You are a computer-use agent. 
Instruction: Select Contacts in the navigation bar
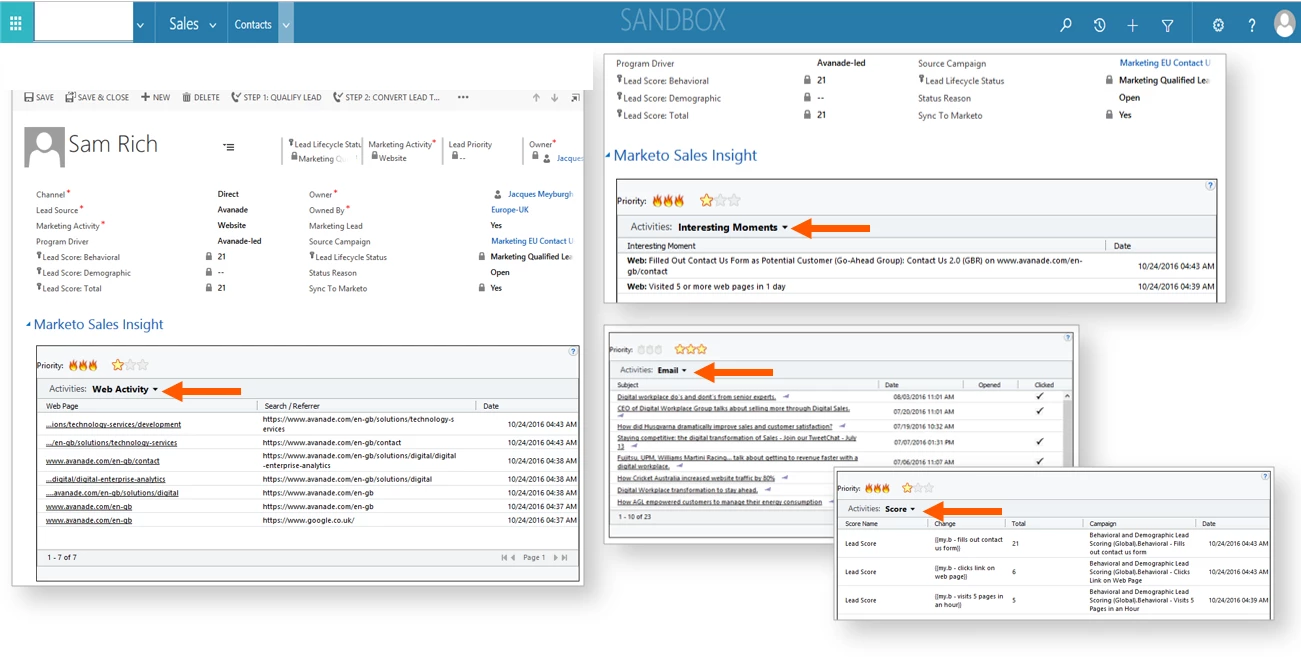pyautogui.click(x=253, y=24)
